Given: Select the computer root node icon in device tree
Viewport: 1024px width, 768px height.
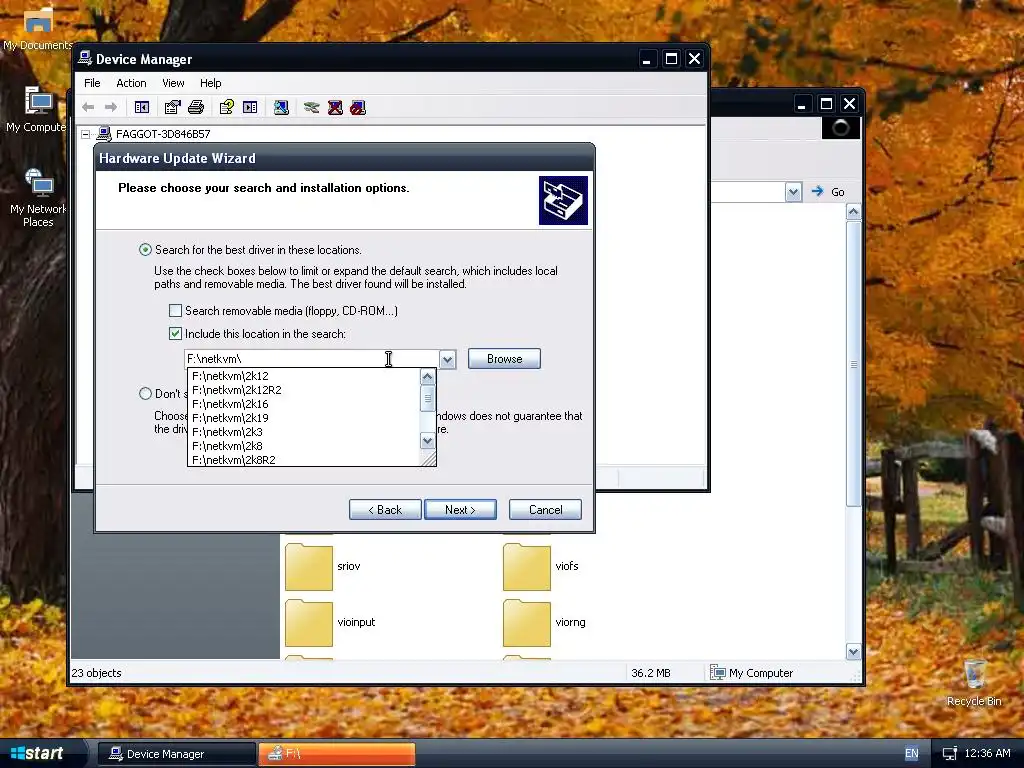Looking at the screenshot, I should 104,134.
